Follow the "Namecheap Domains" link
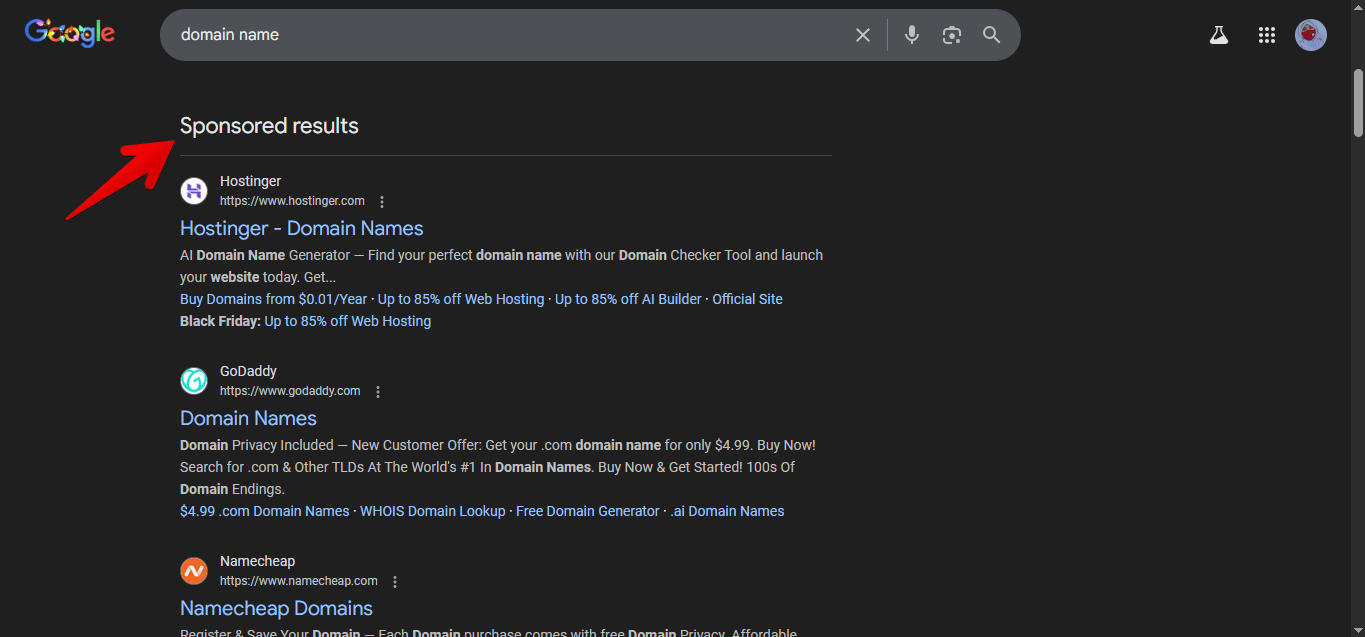1365x637 pixels. (276, 608)
